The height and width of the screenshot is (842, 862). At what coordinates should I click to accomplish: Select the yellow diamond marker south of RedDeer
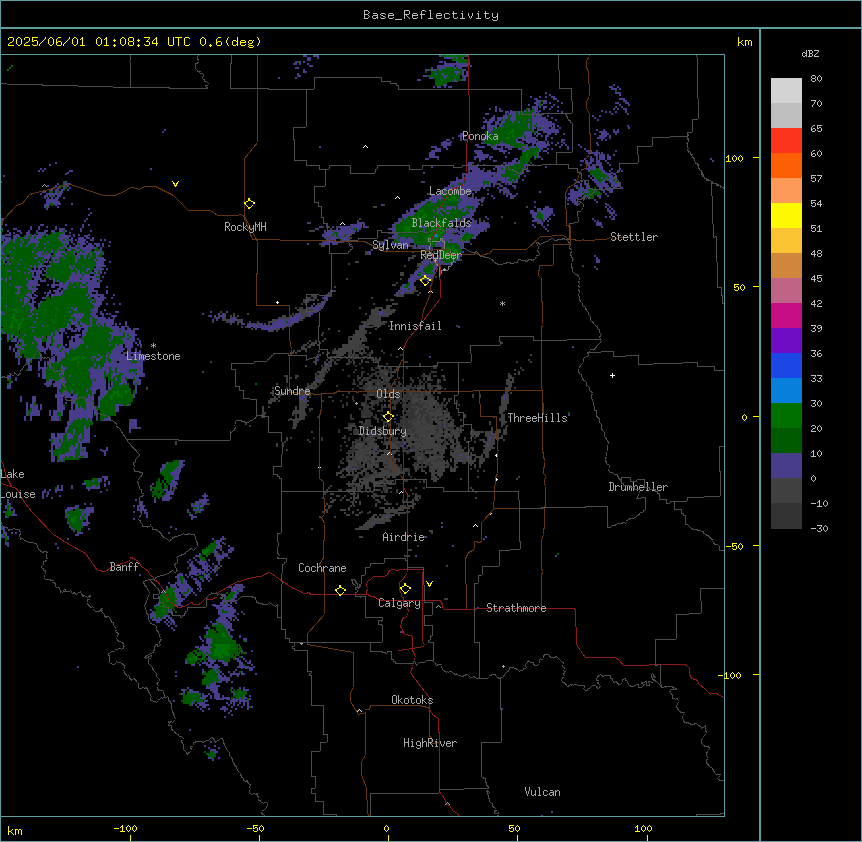(425, 281)
